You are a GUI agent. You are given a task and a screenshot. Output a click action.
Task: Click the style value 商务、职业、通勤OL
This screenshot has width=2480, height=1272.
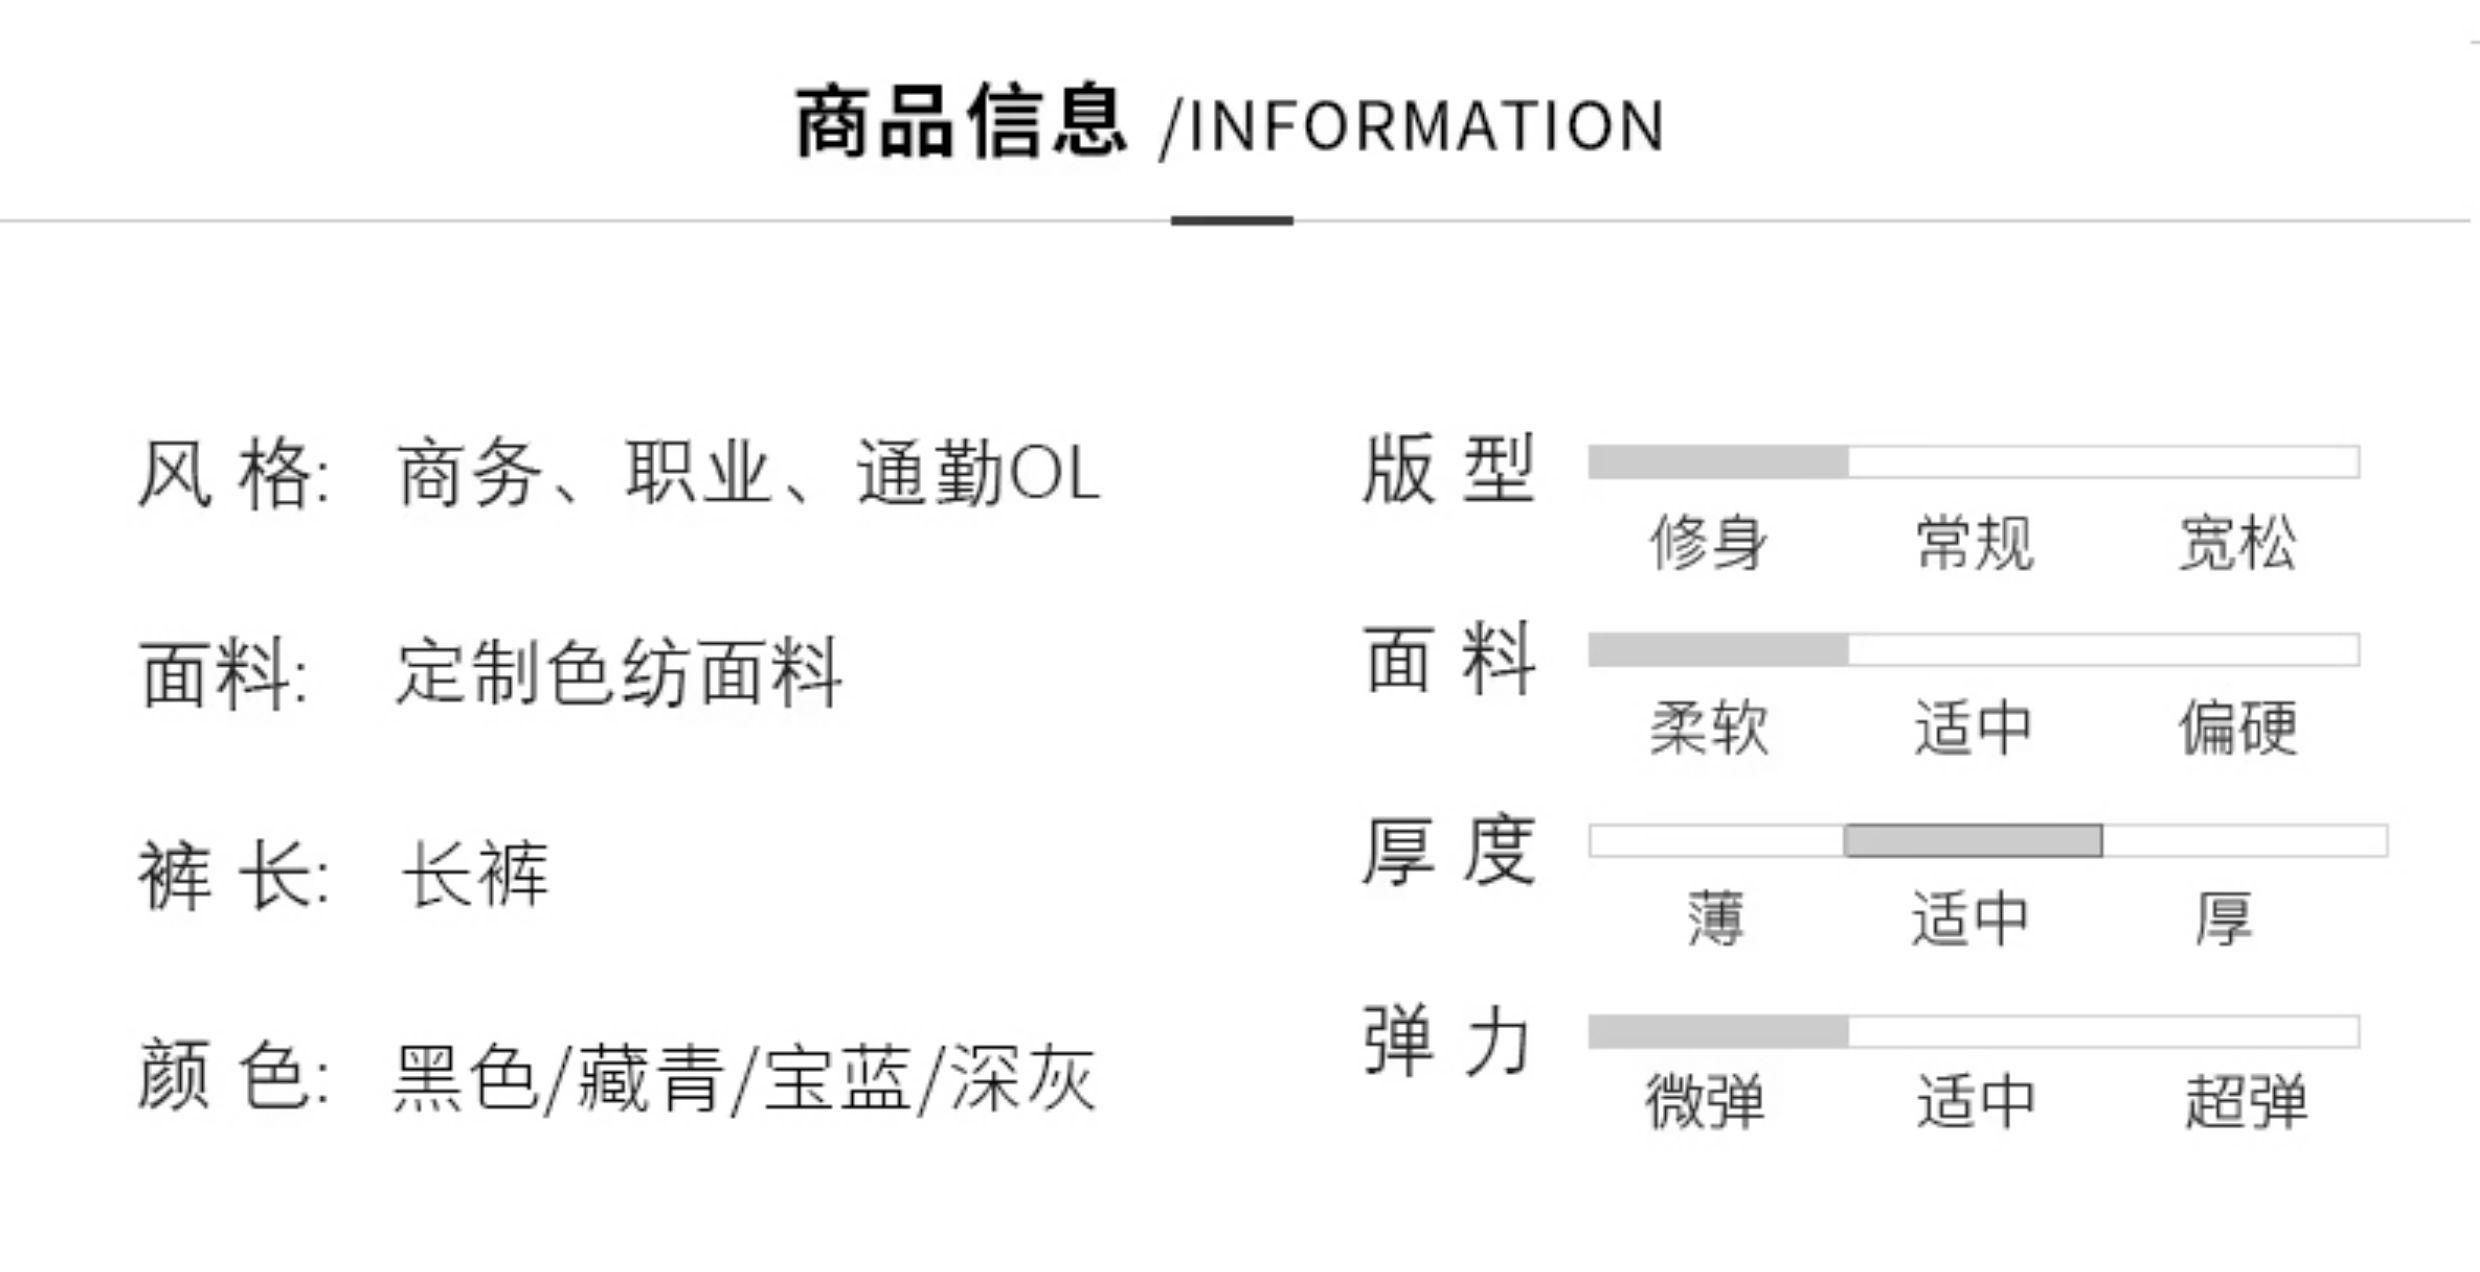tap(748, 474)
